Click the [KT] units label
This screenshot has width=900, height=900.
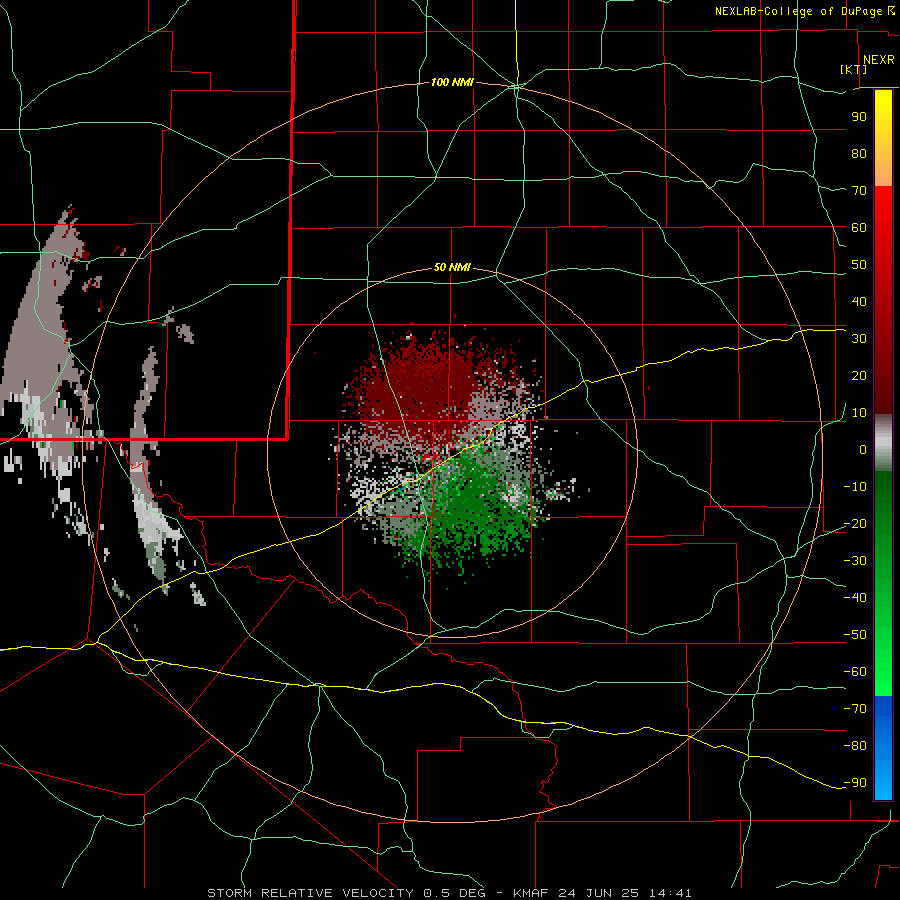point(854,69)
